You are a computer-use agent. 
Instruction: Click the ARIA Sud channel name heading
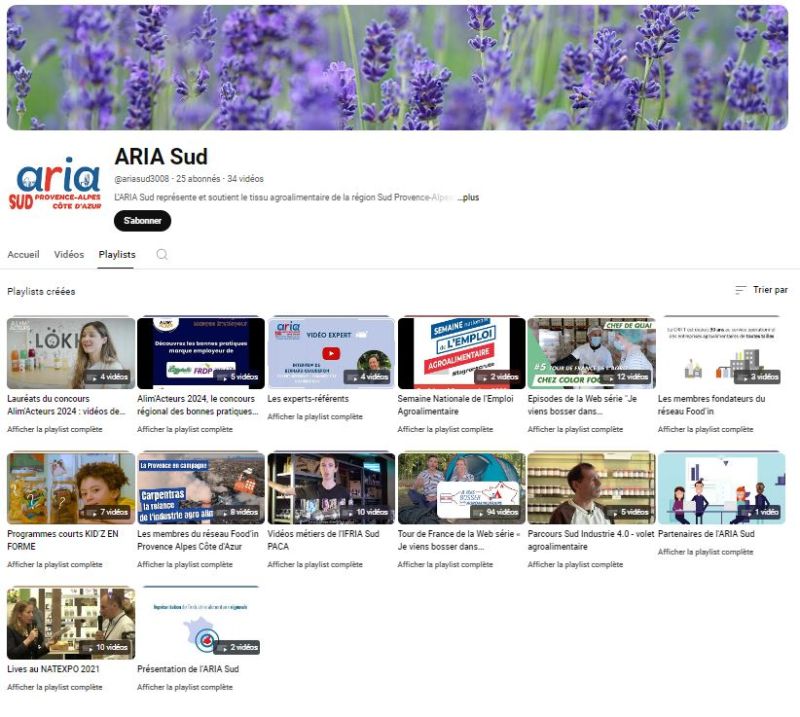[161, 156]
